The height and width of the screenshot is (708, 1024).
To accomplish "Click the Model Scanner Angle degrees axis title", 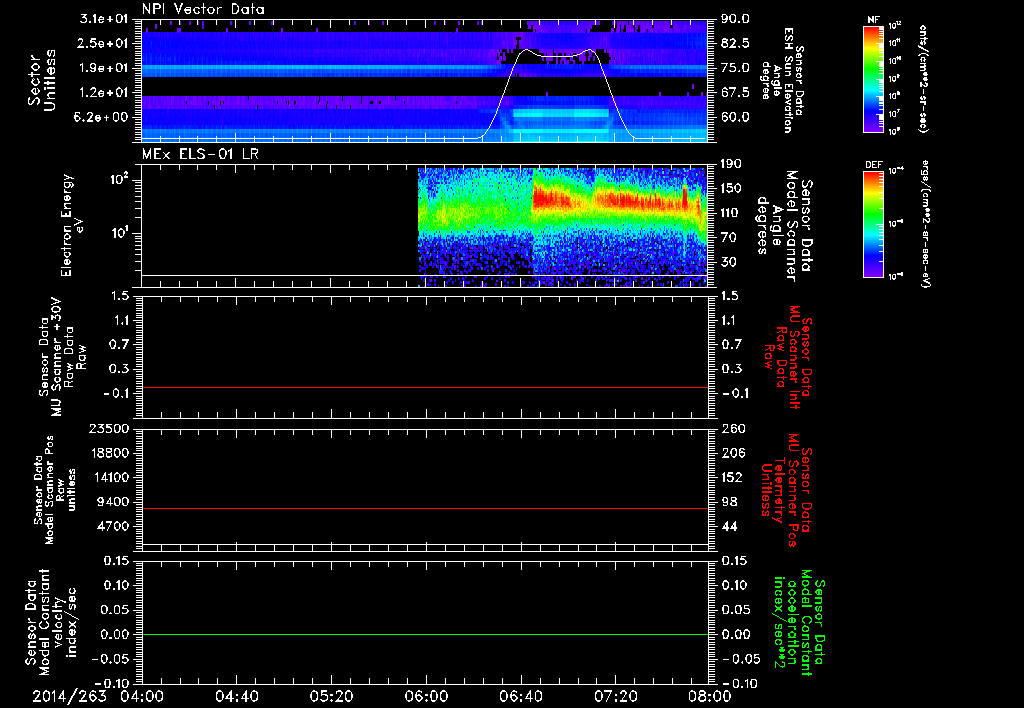I will coord(784,225).
